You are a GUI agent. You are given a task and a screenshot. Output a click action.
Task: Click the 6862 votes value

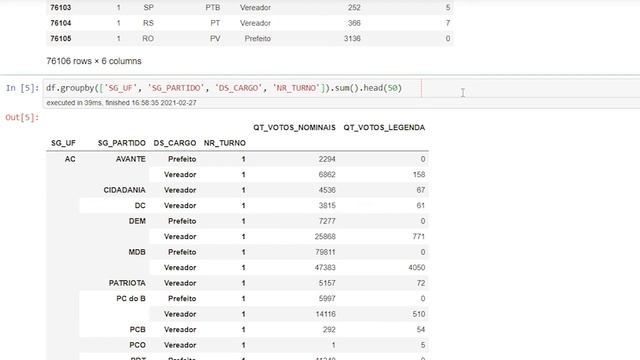pos(327,175)
